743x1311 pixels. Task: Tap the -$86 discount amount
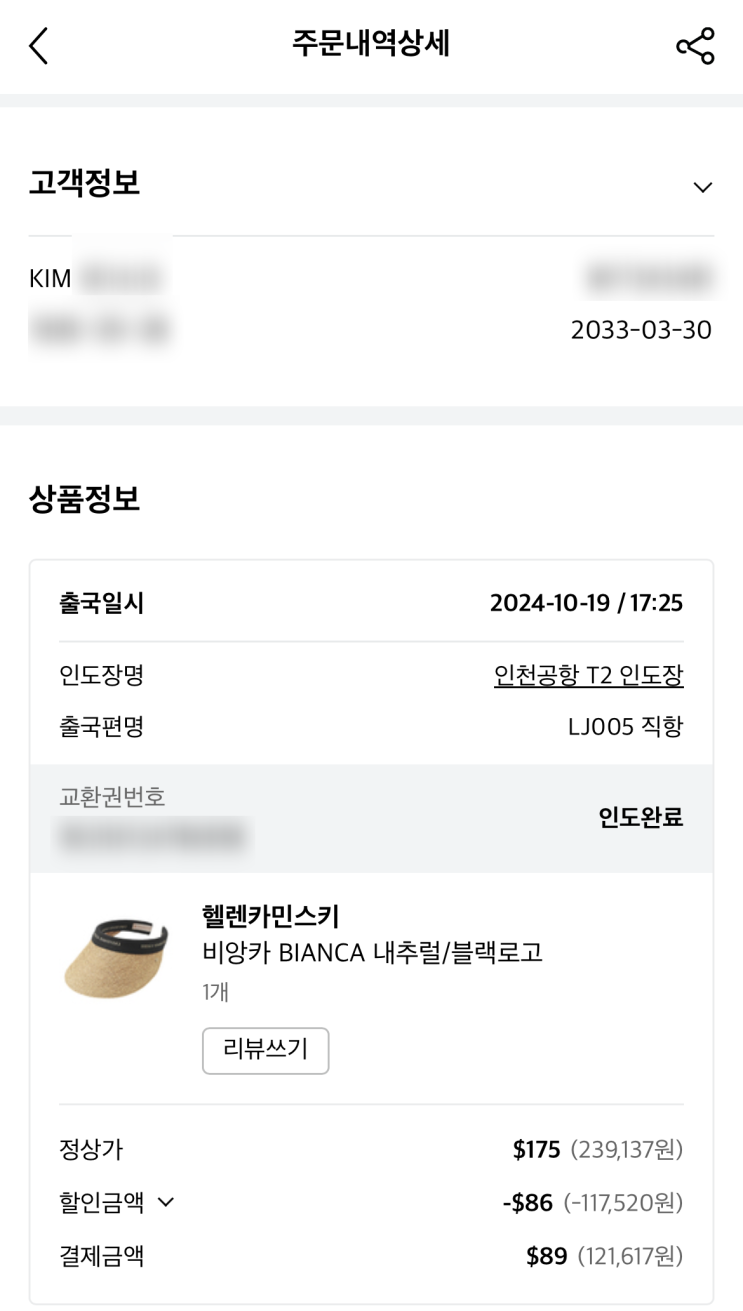tap(527, 1202)
